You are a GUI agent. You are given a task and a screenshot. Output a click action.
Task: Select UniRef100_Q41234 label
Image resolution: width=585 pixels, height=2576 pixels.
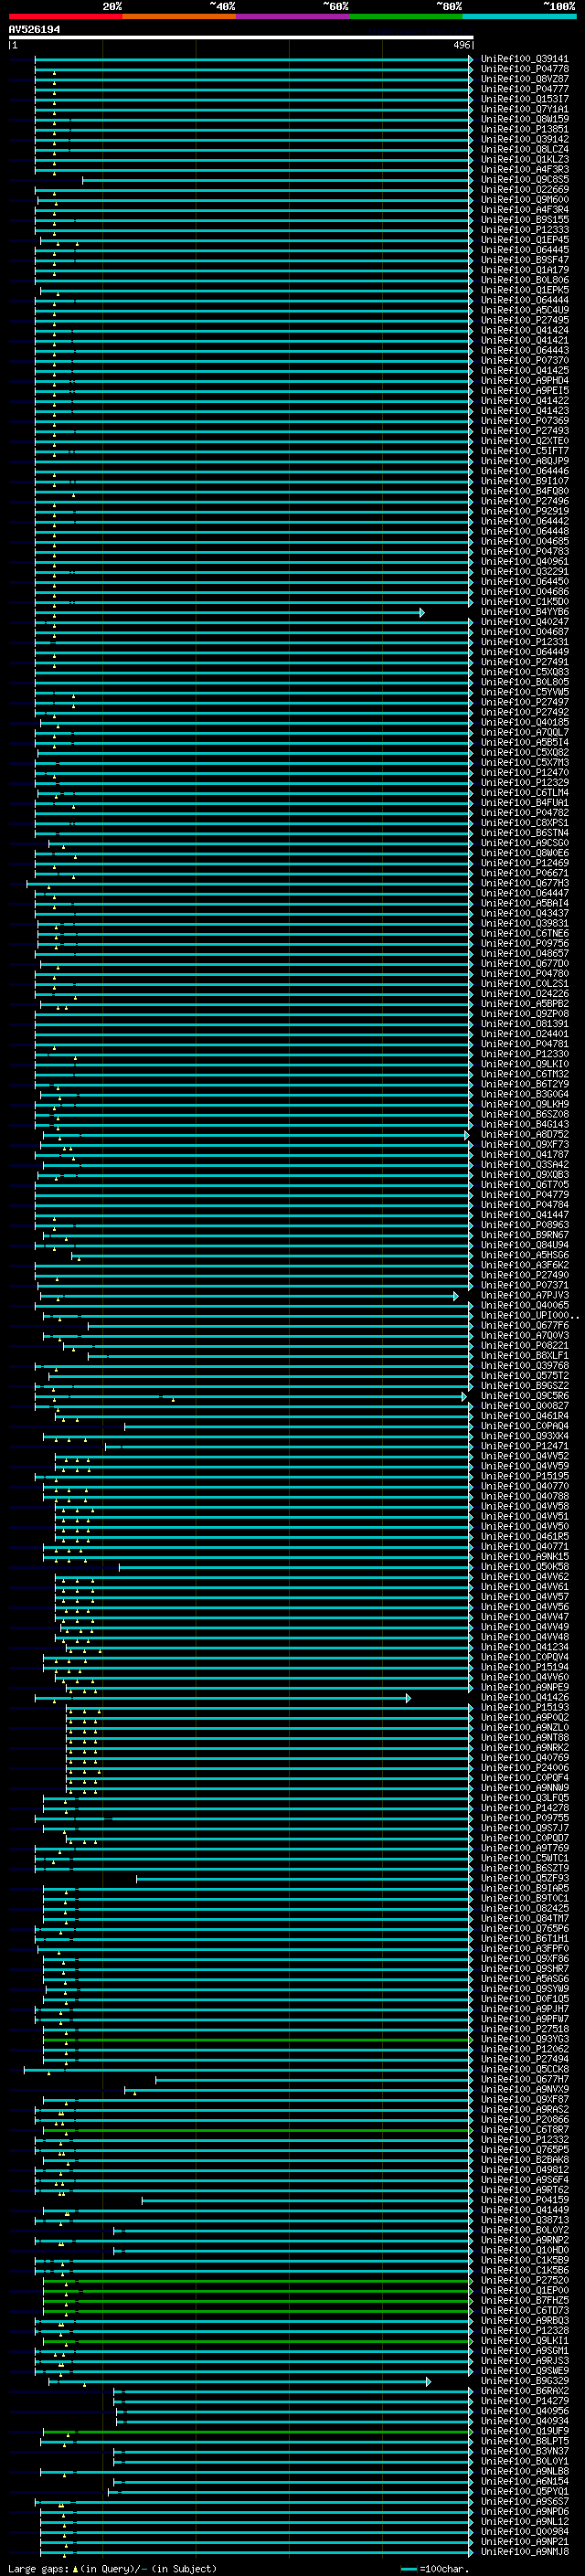click(524, 1647)
